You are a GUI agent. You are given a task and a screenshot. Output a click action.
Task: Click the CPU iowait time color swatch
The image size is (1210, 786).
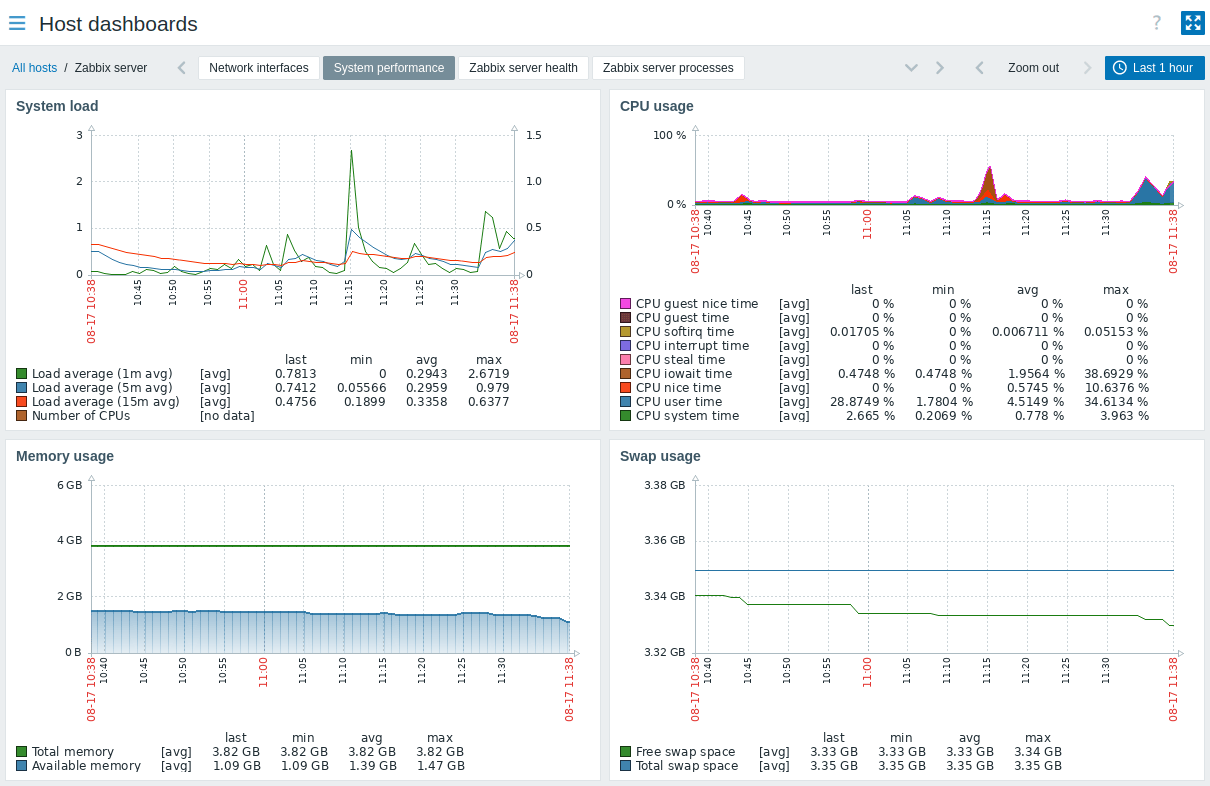626,373
